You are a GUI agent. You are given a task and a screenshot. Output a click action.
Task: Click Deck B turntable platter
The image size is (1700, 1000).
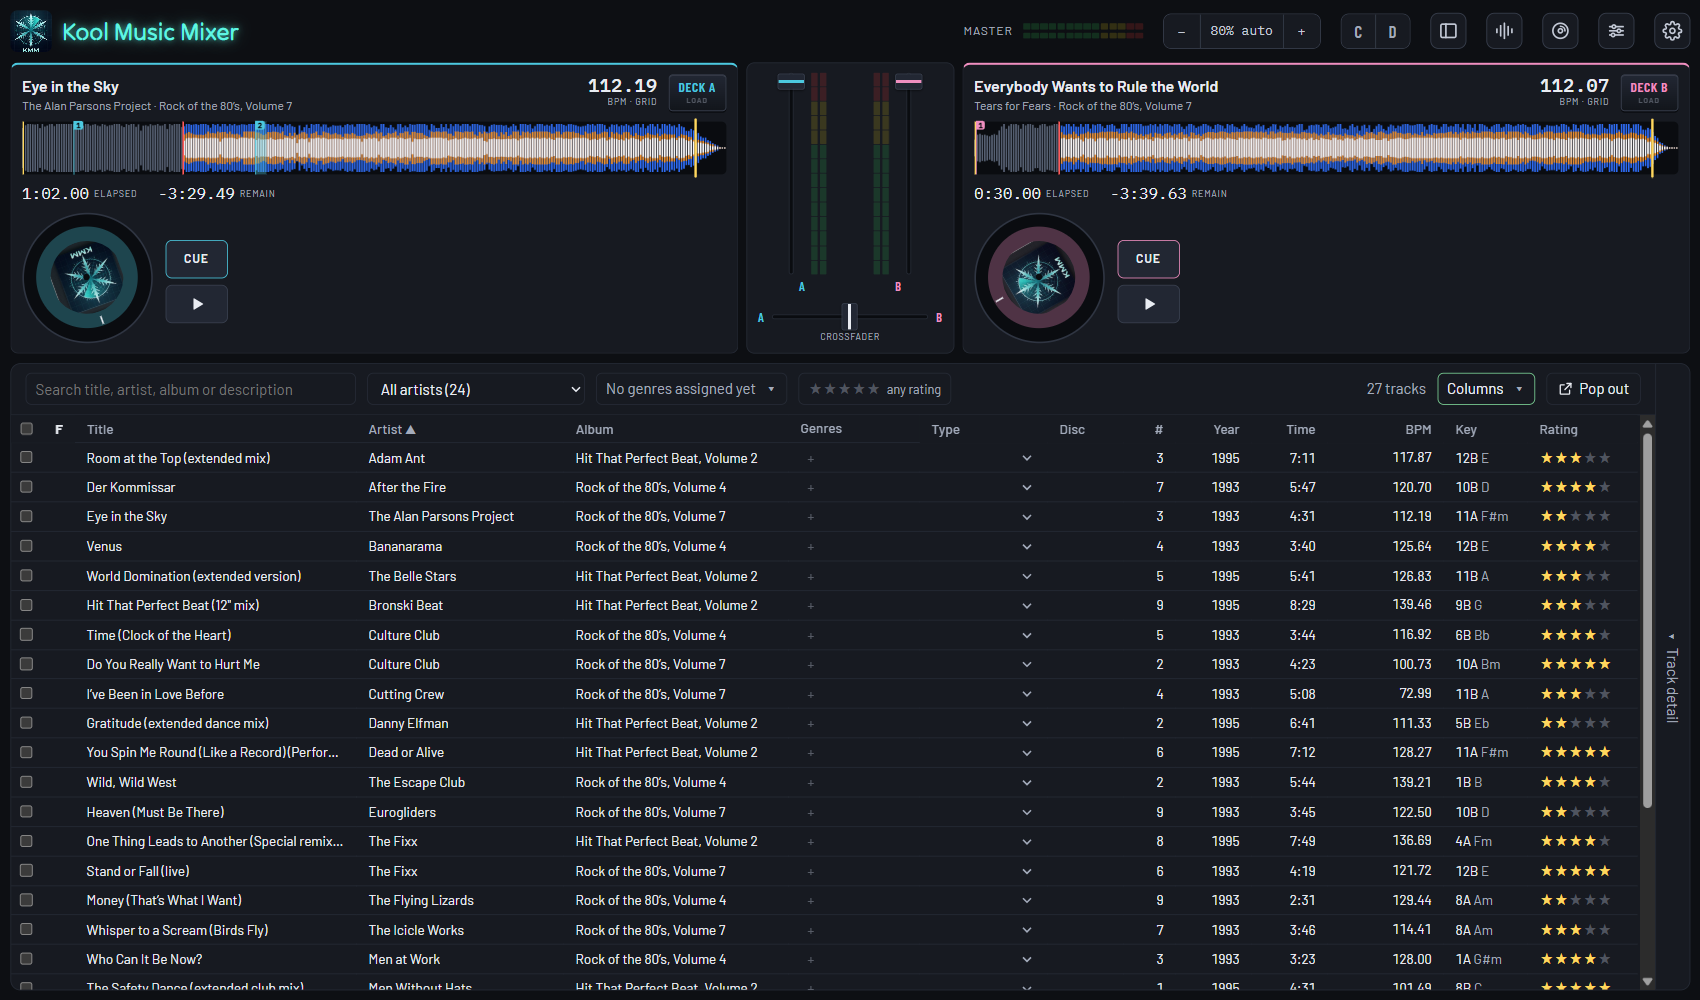pos(1039,278)
